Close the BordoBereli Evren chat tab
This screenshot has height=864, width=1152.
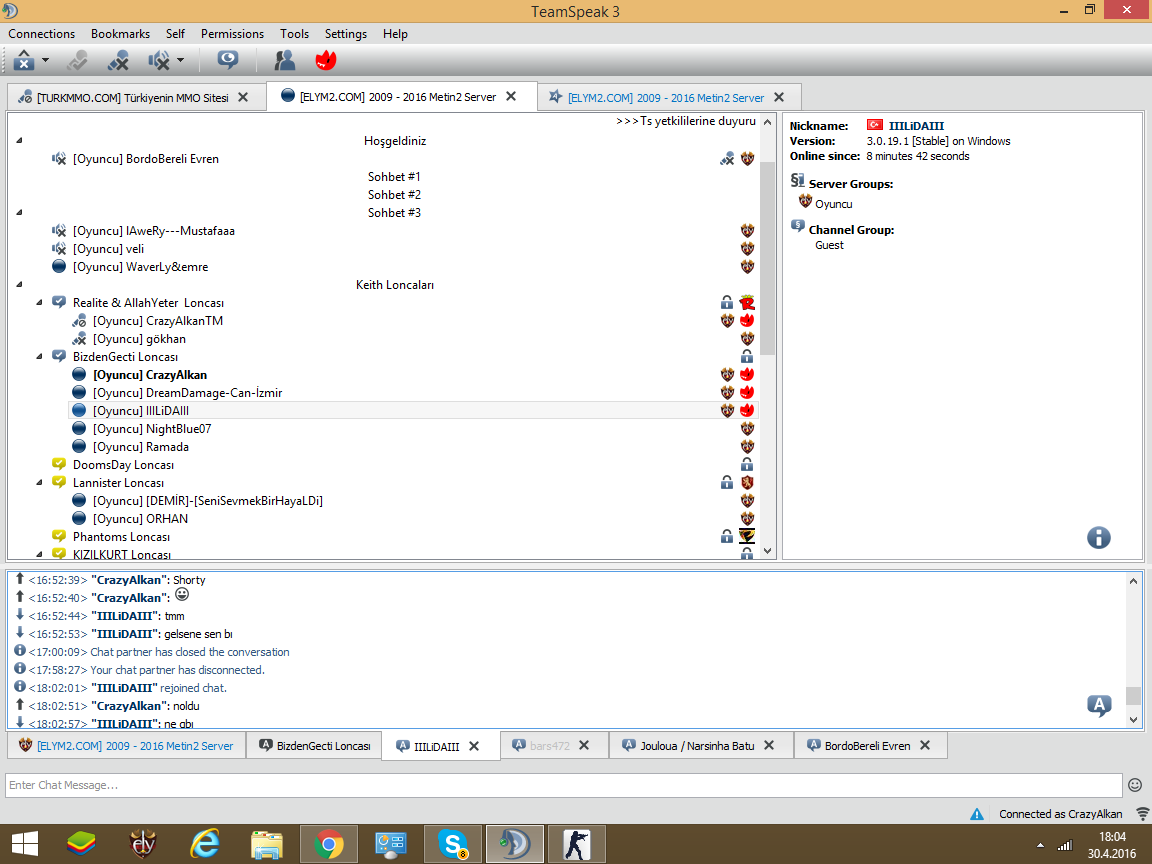[x=925, y=745]
